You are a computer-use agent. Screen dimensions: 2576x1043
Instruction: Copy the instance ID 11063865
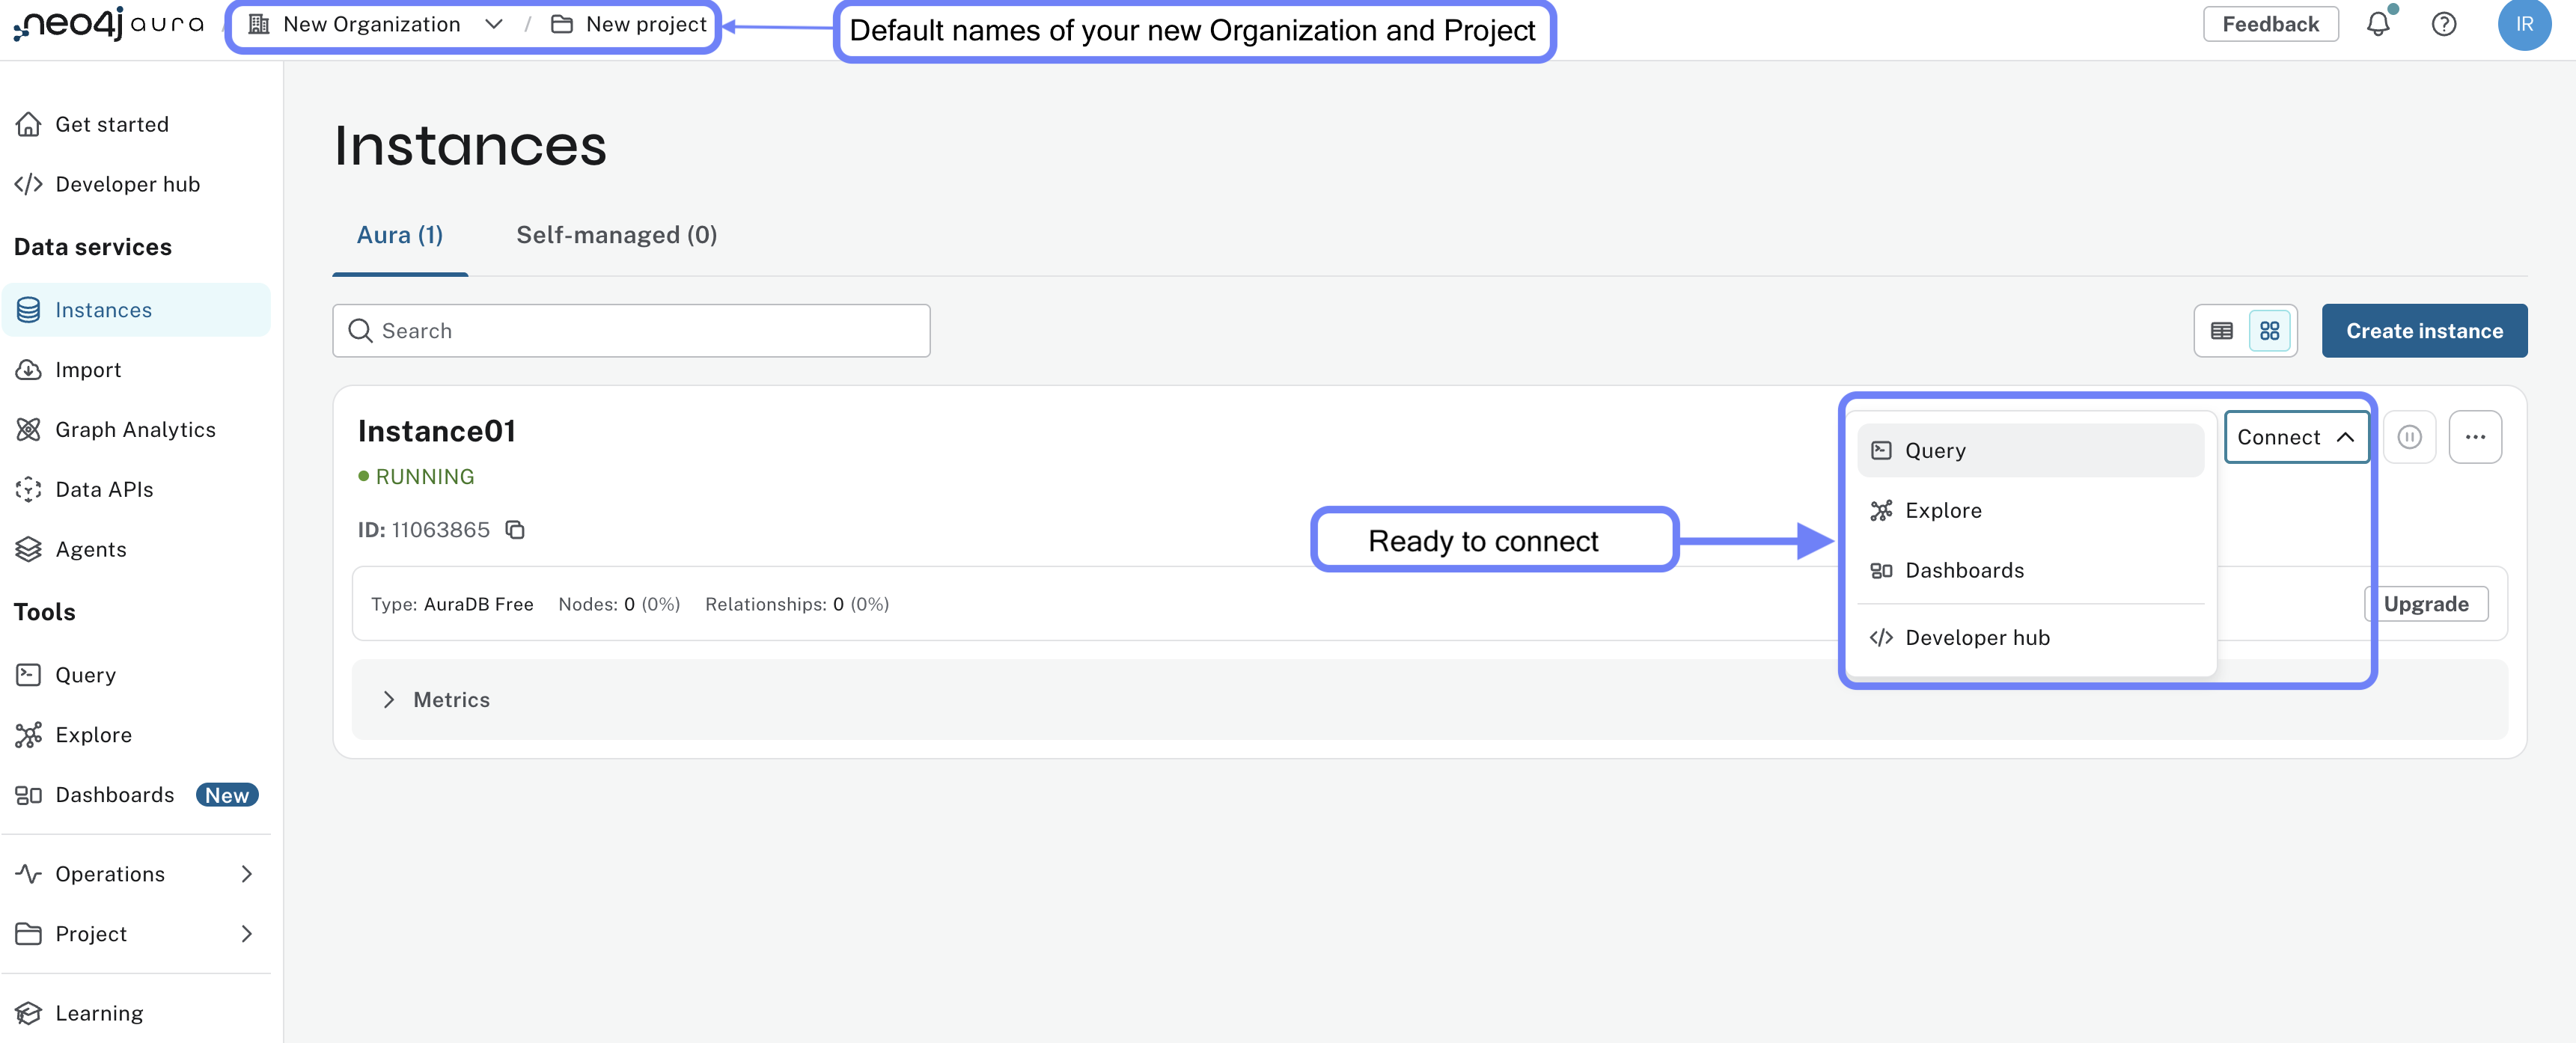(x=515, y=529)
